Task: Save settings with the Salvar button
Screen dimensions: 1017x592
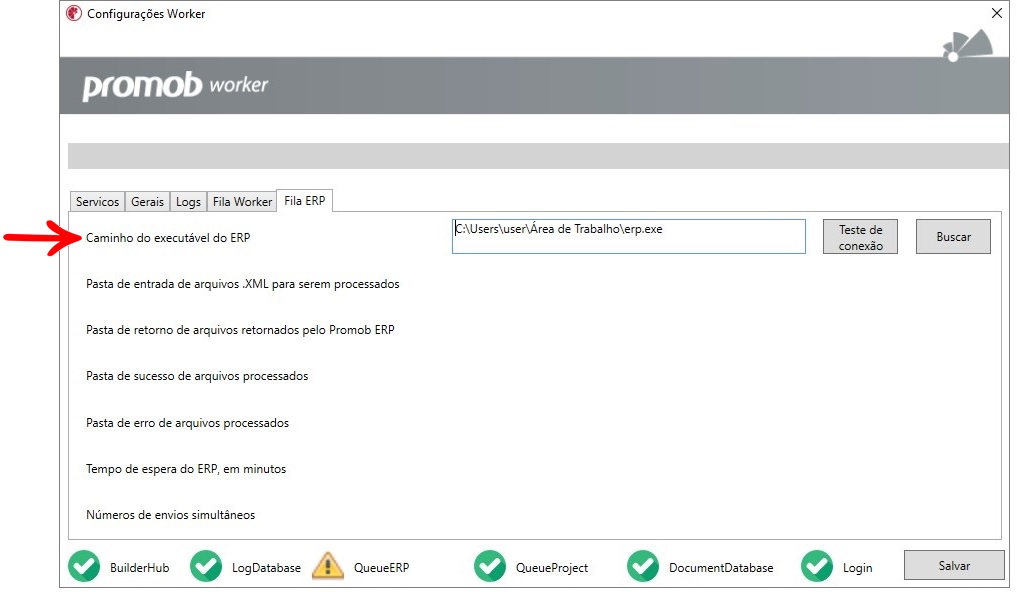Action: pyautogui.click(x=954, y=565)
